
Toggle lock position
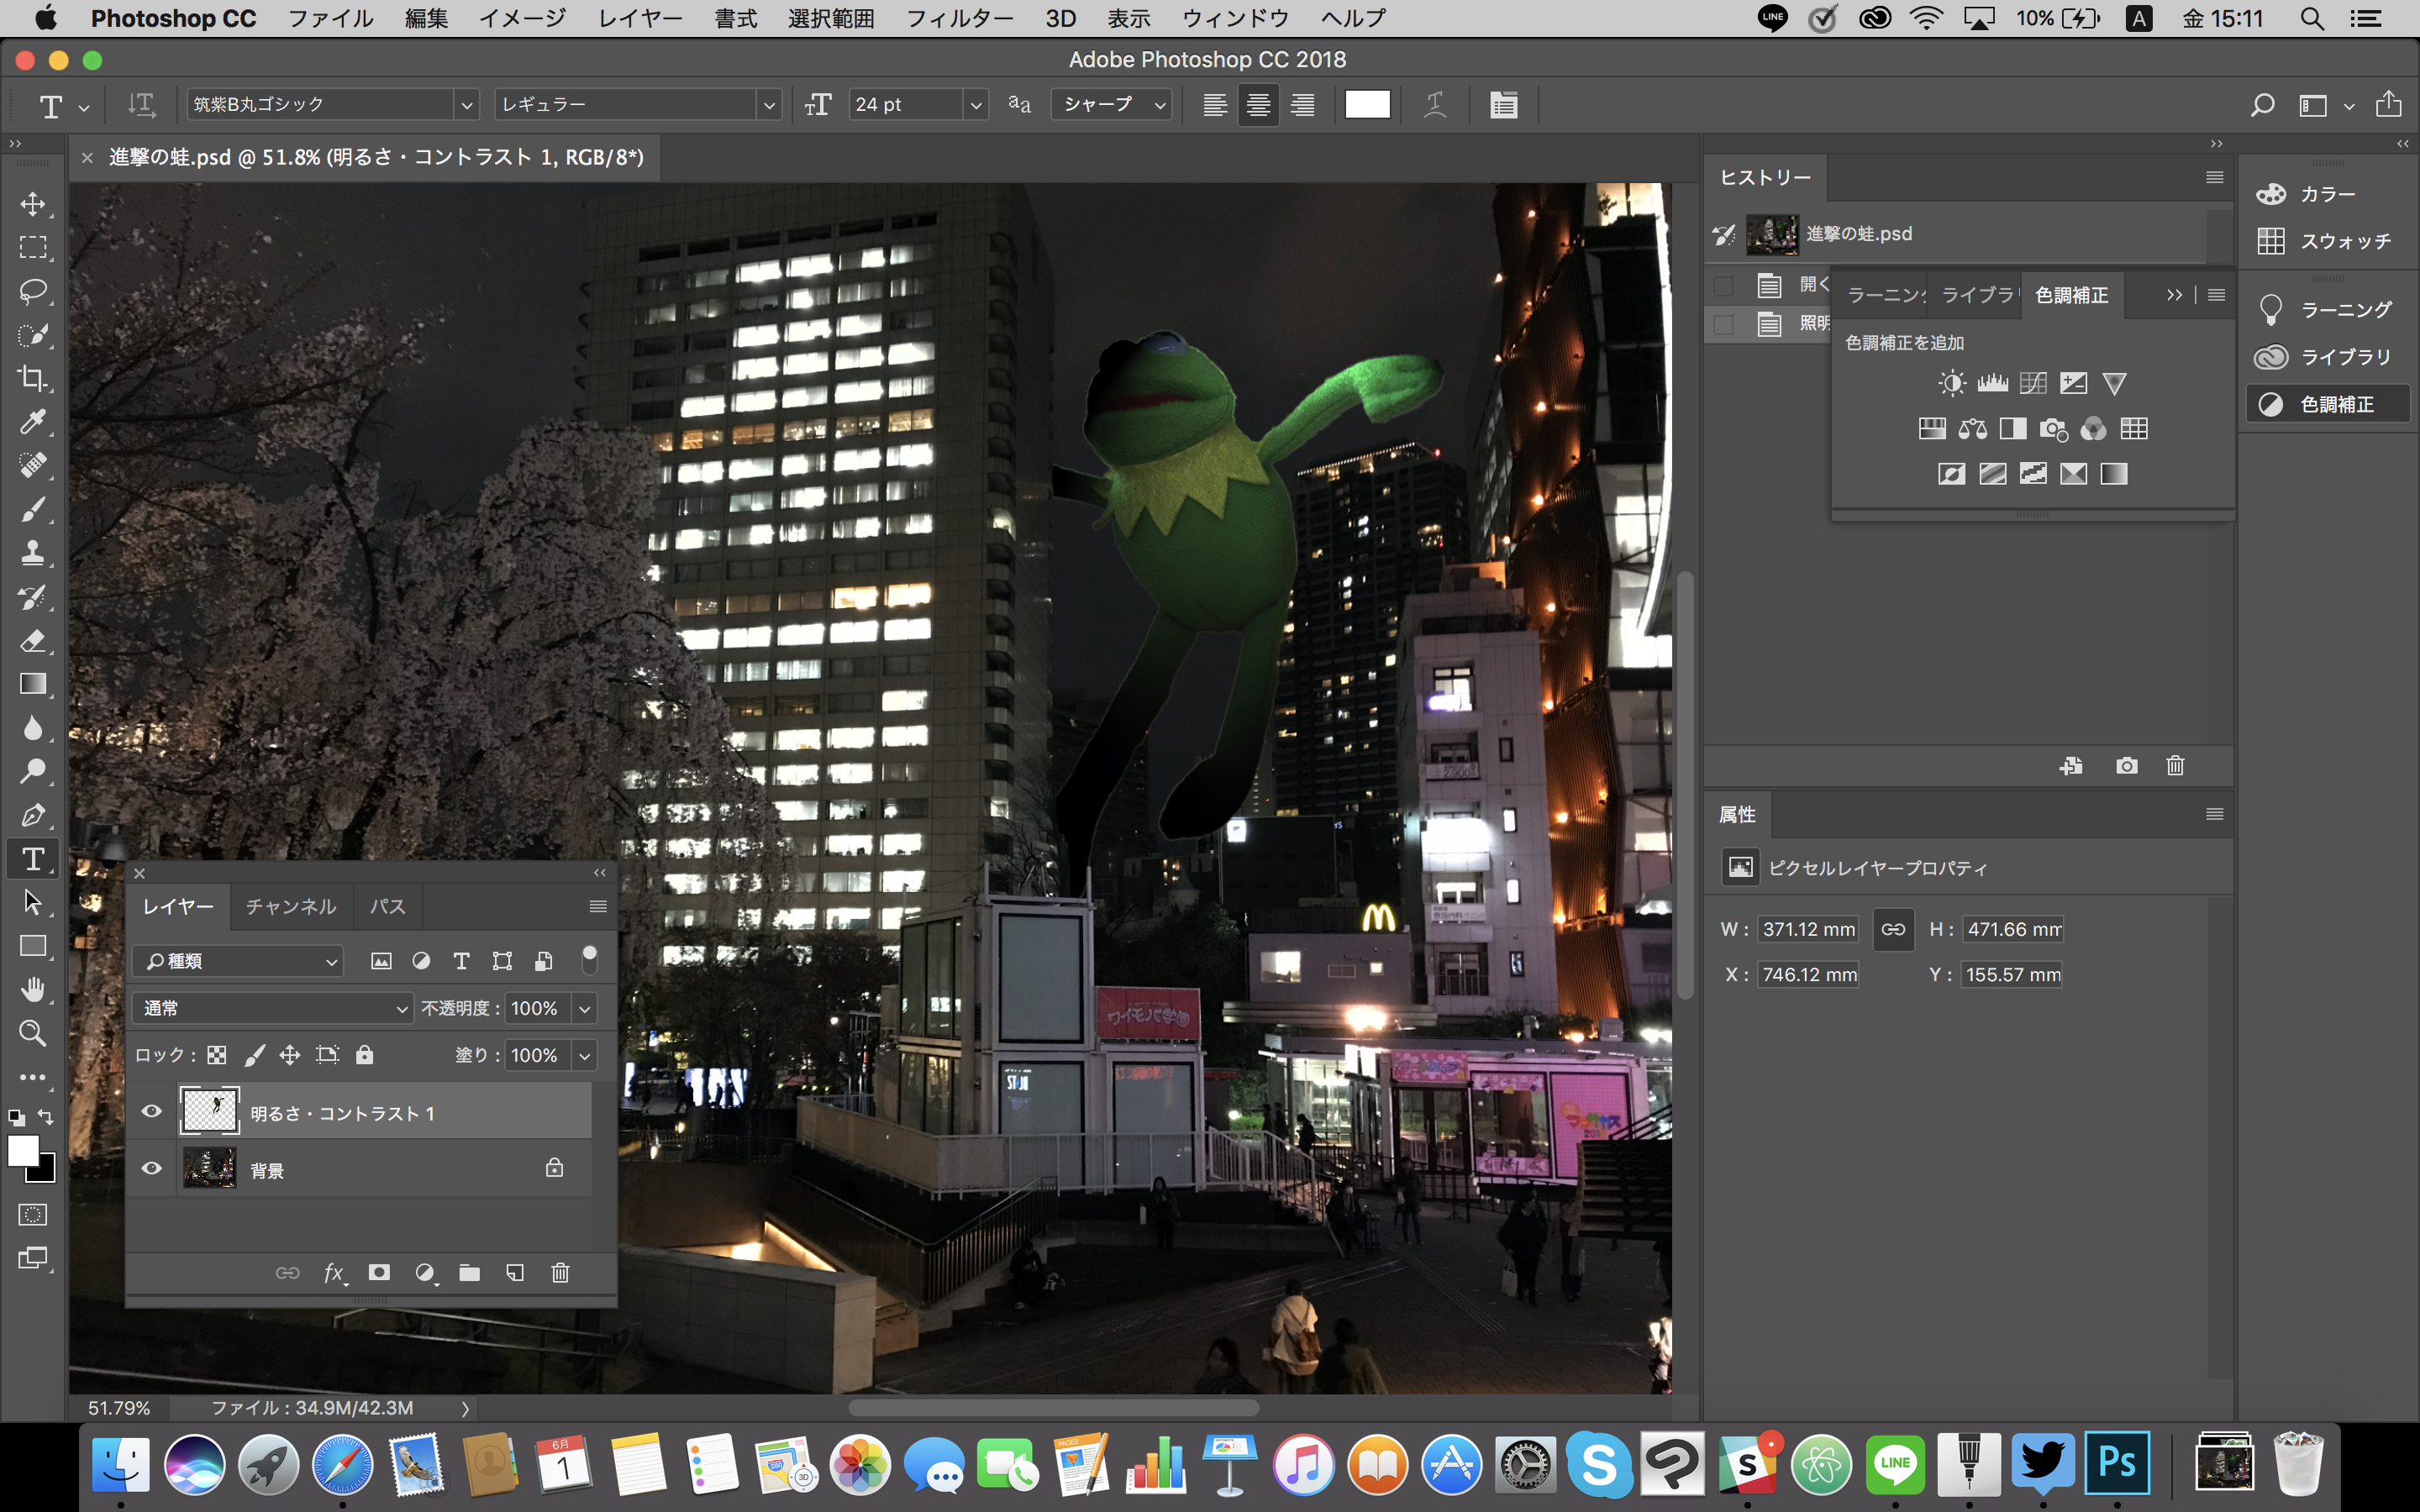coord(290,1055)
